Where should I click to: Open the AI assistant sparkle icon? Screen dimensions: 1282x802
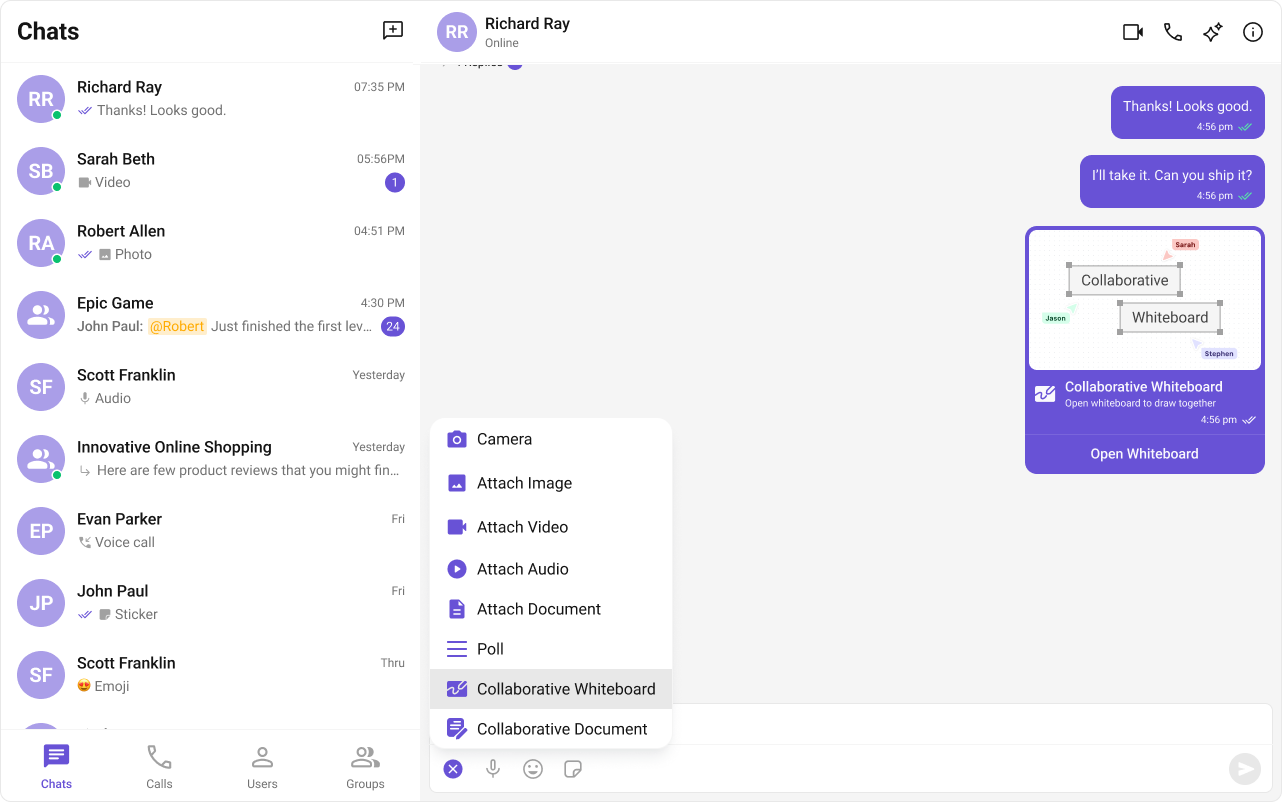pyautogui.click(x=1212, y=31)
